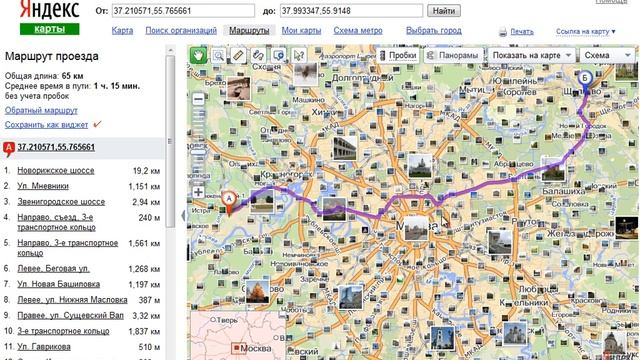Select step Направо, съезд, 3-е транспортное кольцо
The width and height of the screenshot is (640, 360).
[x=56, y=222]
